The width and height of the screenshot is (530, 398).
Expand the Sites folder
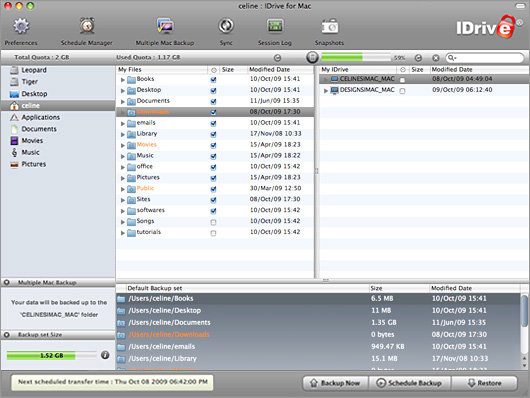[x=123, y=200]
